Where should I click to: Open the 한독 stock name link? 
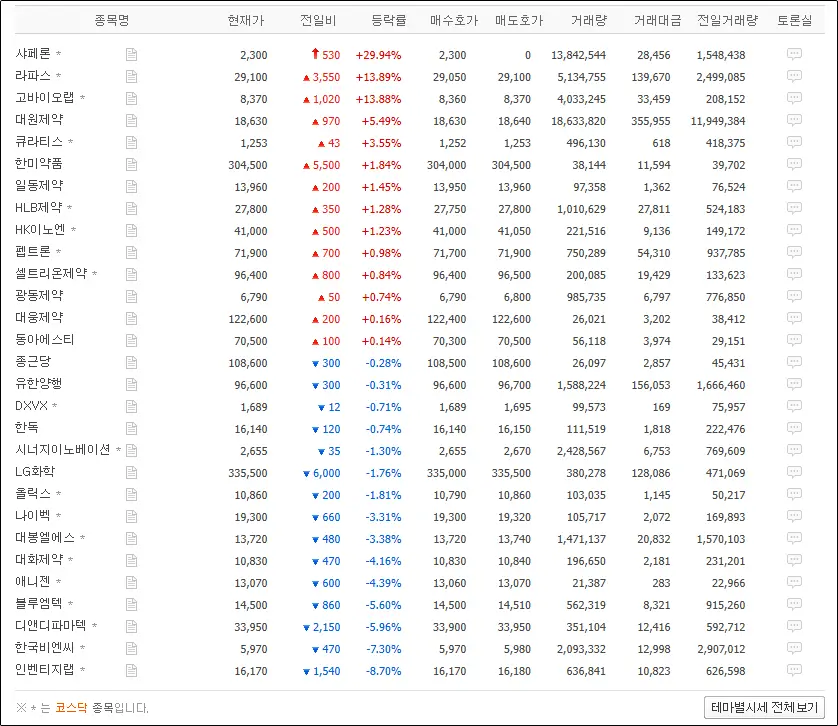(x=27, y=428)
